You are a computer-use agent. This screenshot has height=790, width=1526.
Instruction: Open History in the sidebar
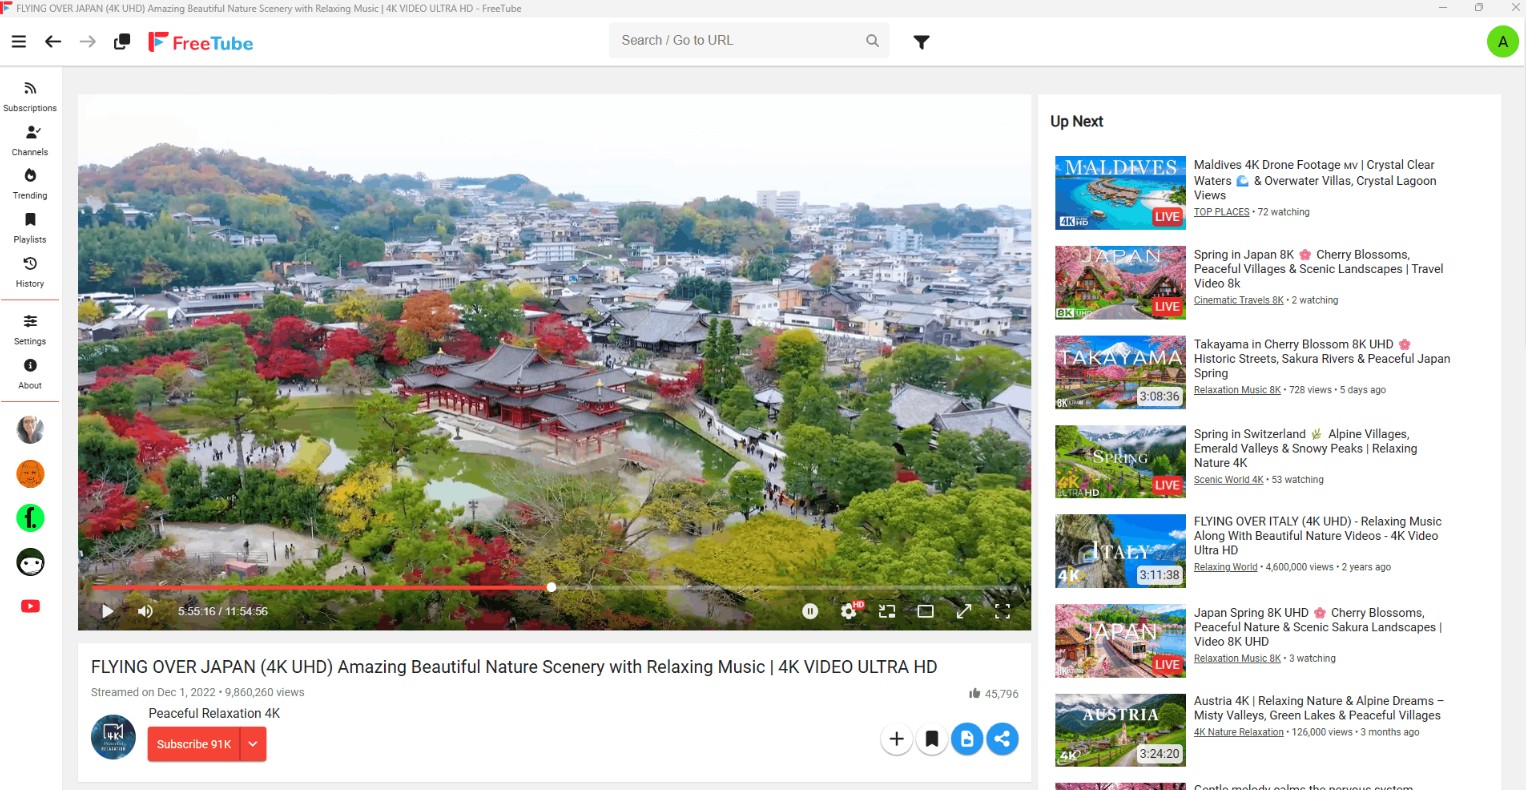click(x=30, y=272)
